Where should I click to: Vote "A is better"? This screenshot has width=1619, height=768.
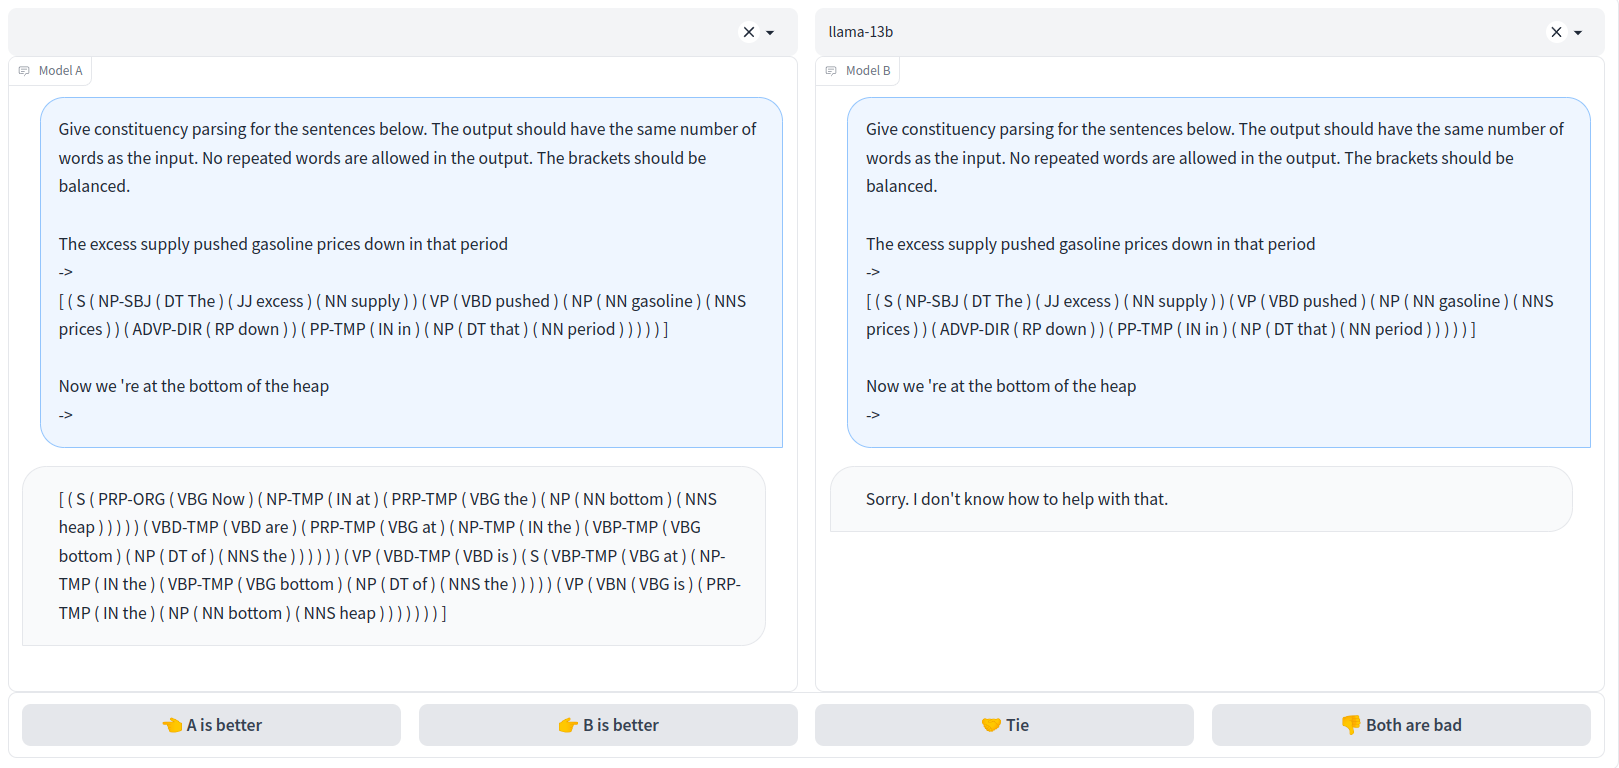coord(211,725)
